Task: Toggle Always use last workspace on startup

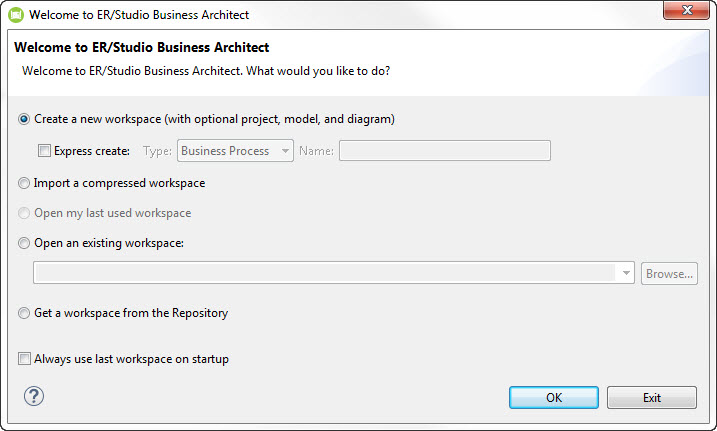Action: (x=24, y=359)
